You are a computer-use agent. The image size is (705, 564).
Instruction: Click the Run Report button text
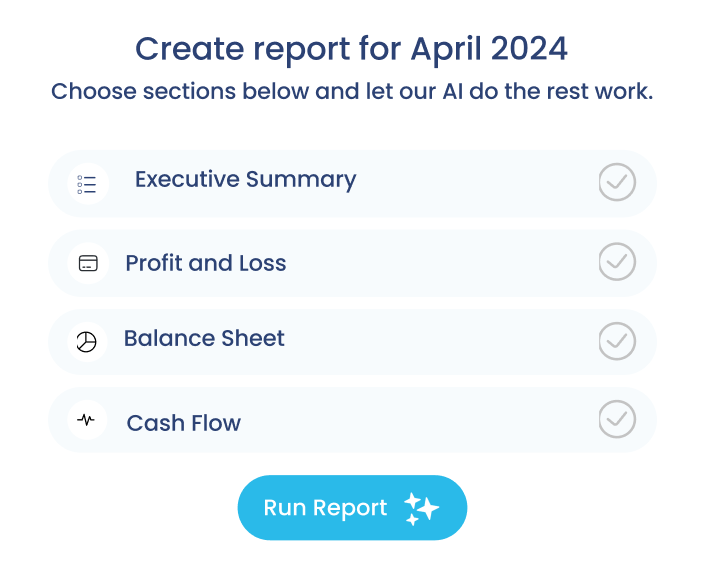coord(325,508)
